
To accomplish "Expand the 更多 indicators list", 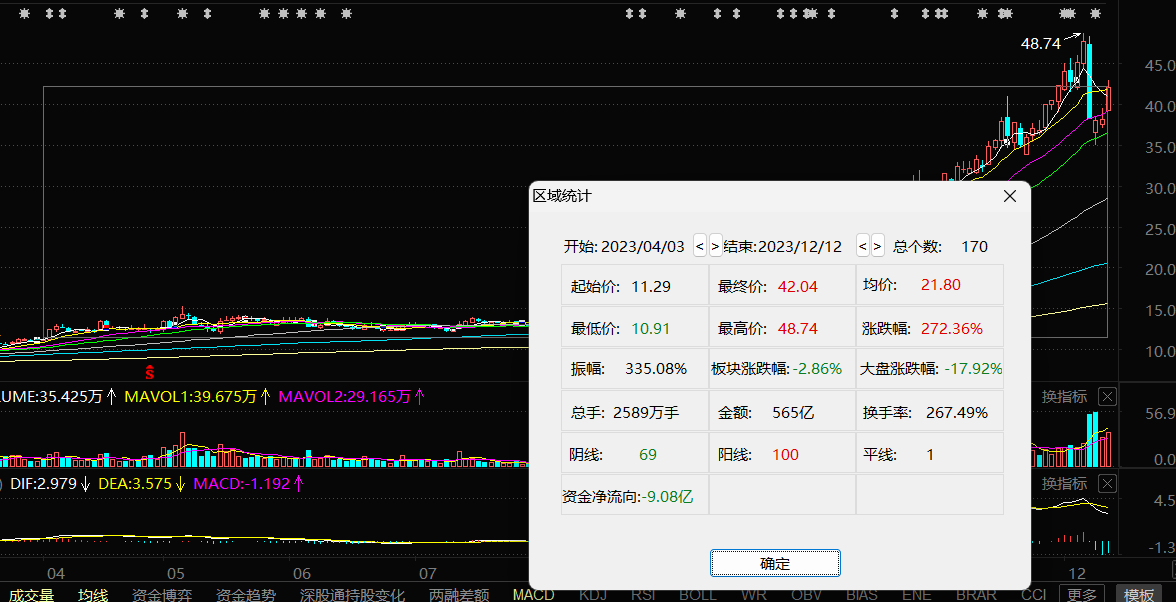I will [x=1082, y=594].
